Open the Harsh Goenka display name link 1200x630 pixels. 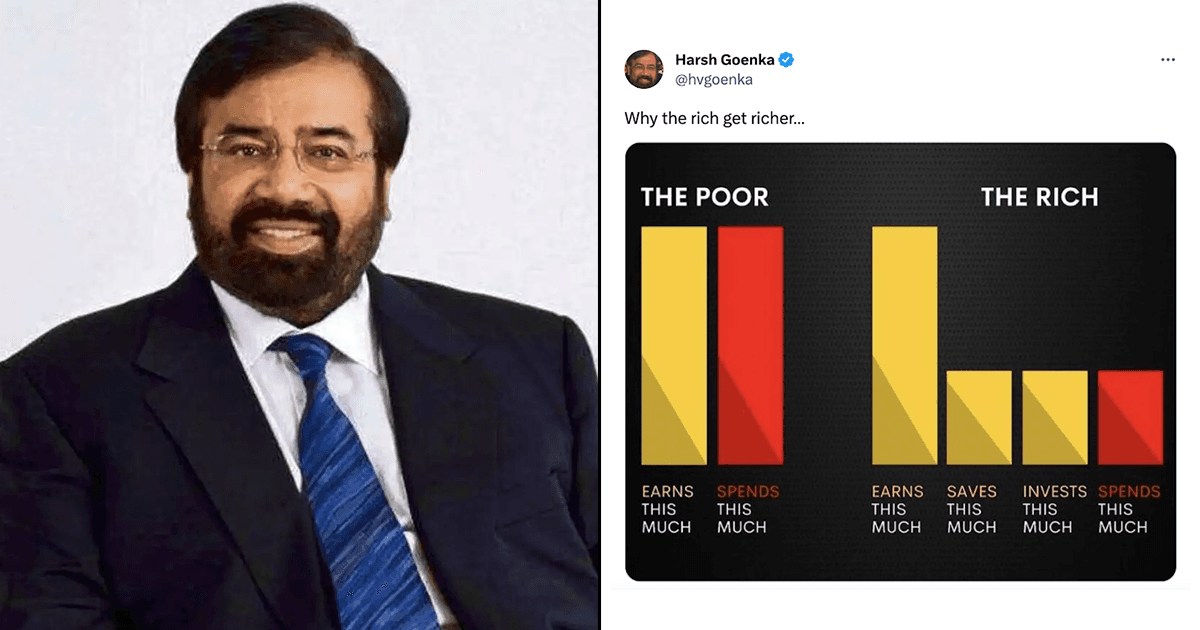coord(725,60)
